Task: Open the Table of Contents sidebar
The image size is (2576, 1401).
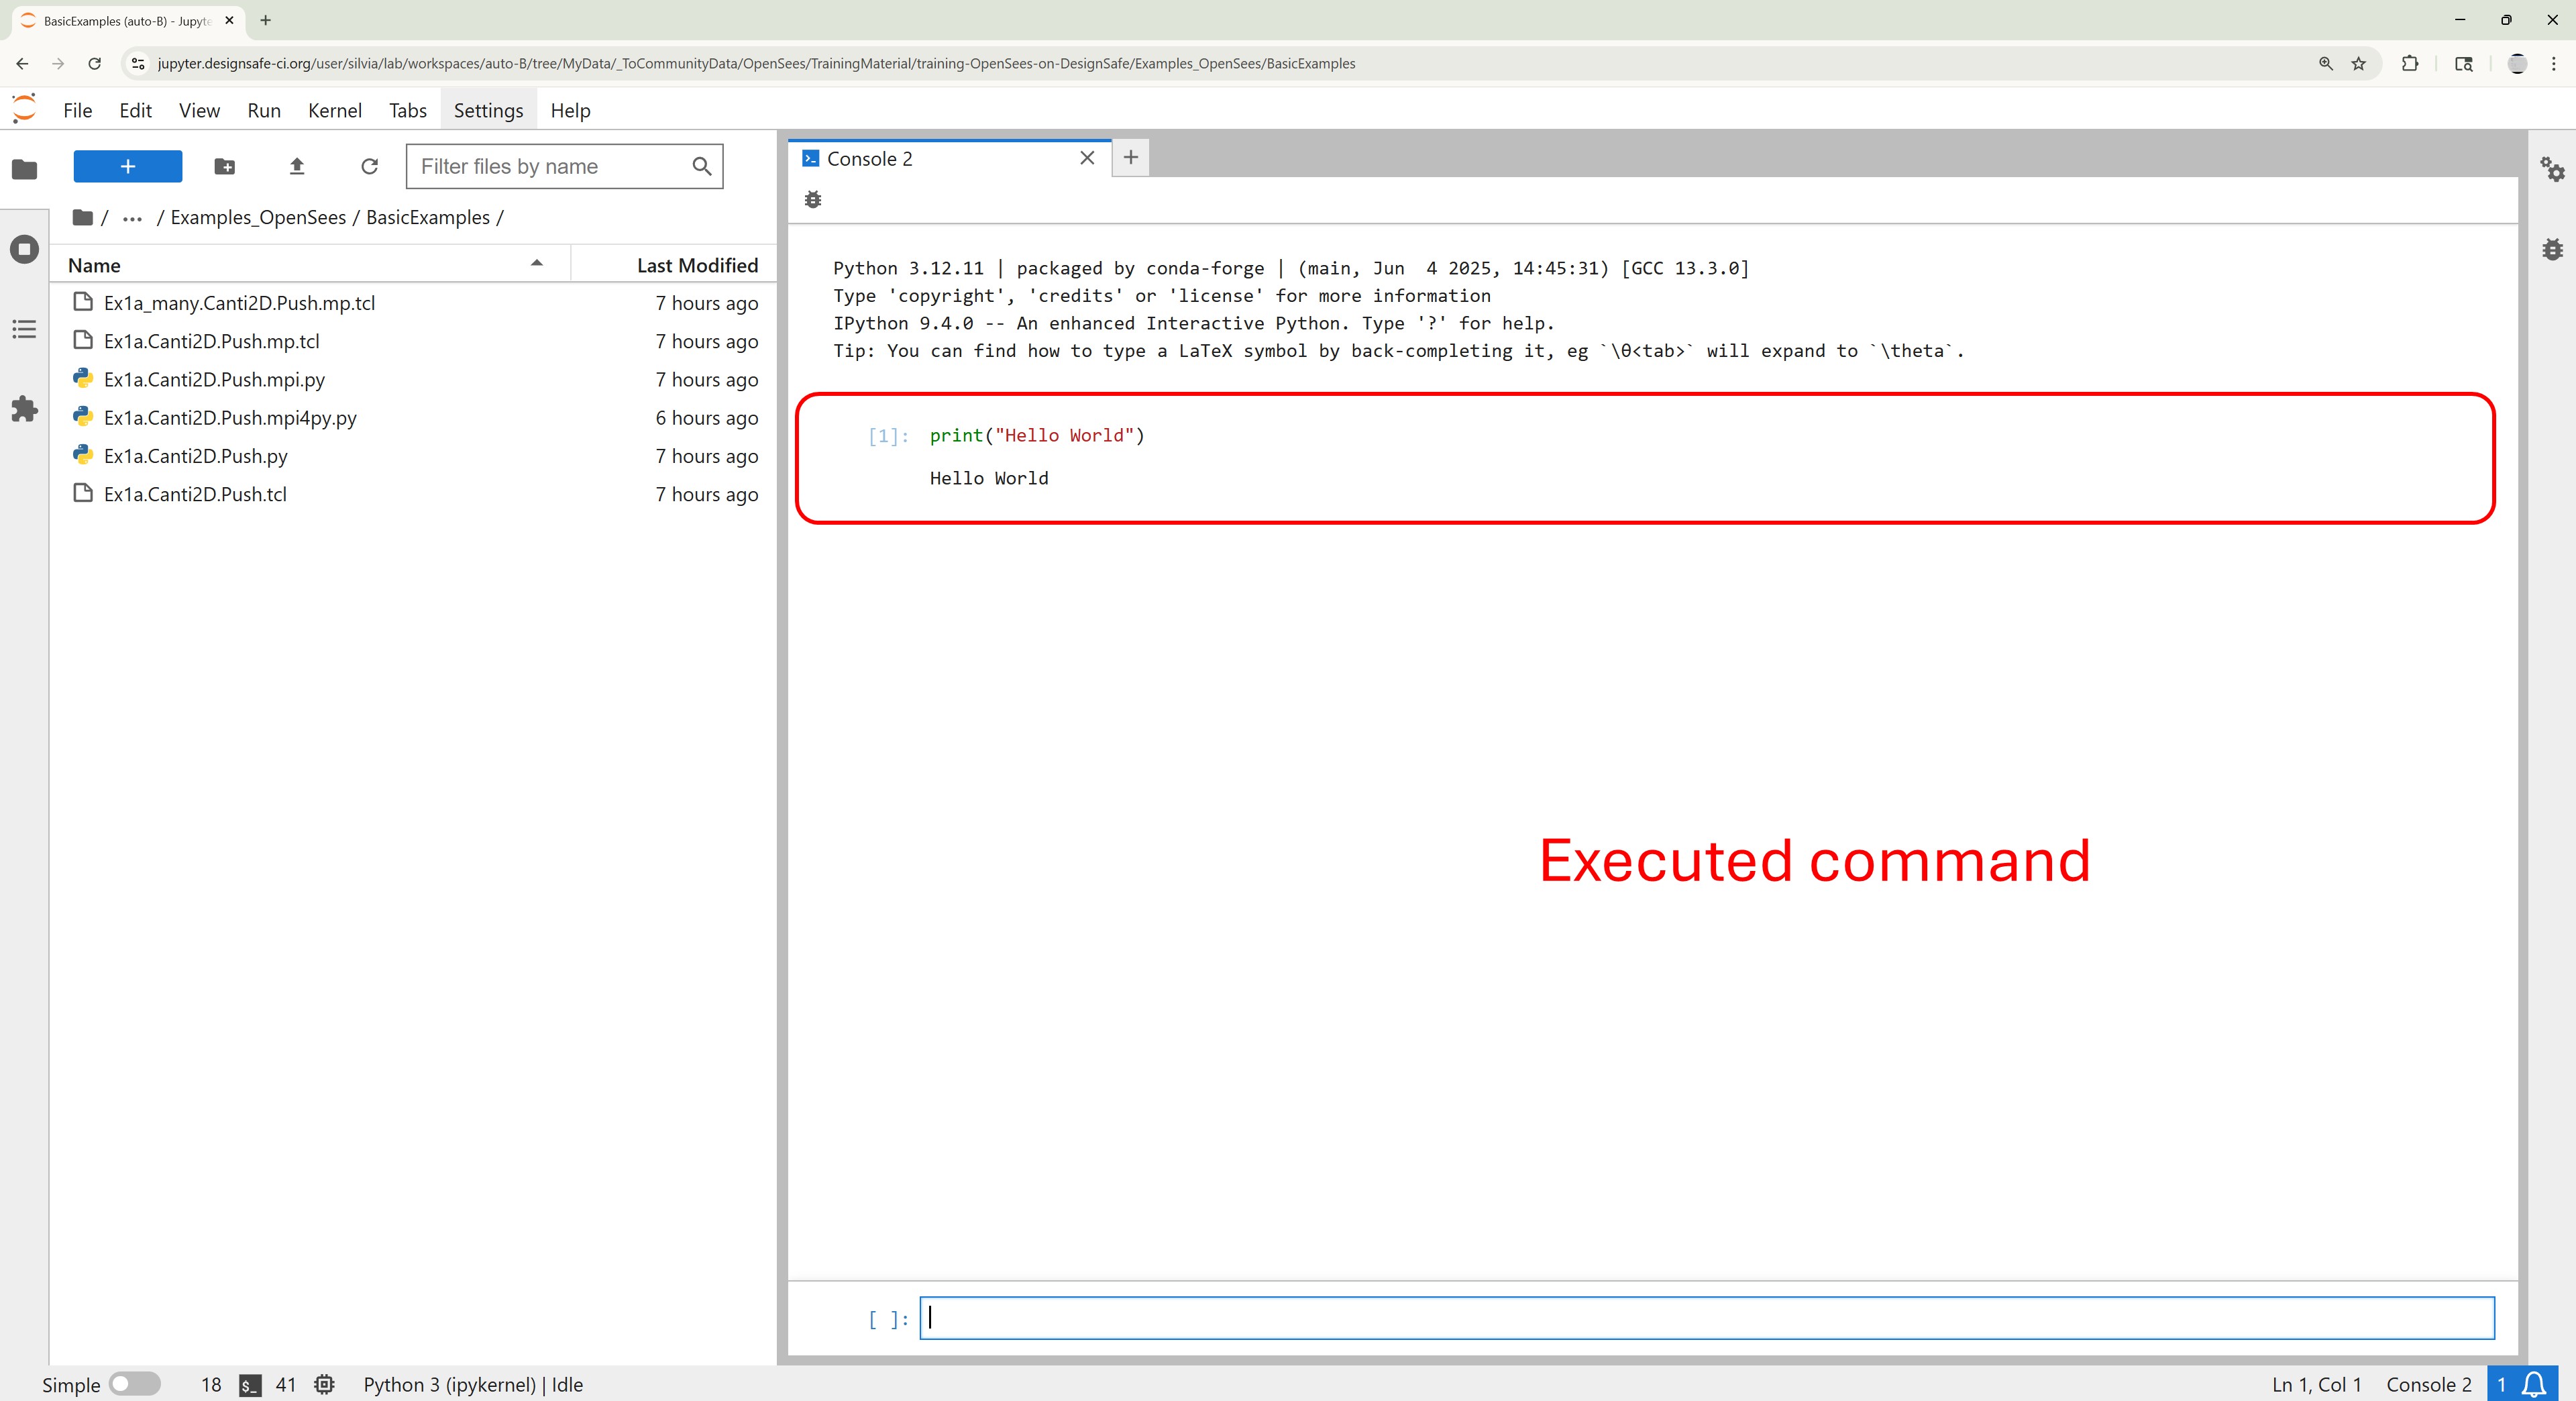Action: tap(24, 329)
